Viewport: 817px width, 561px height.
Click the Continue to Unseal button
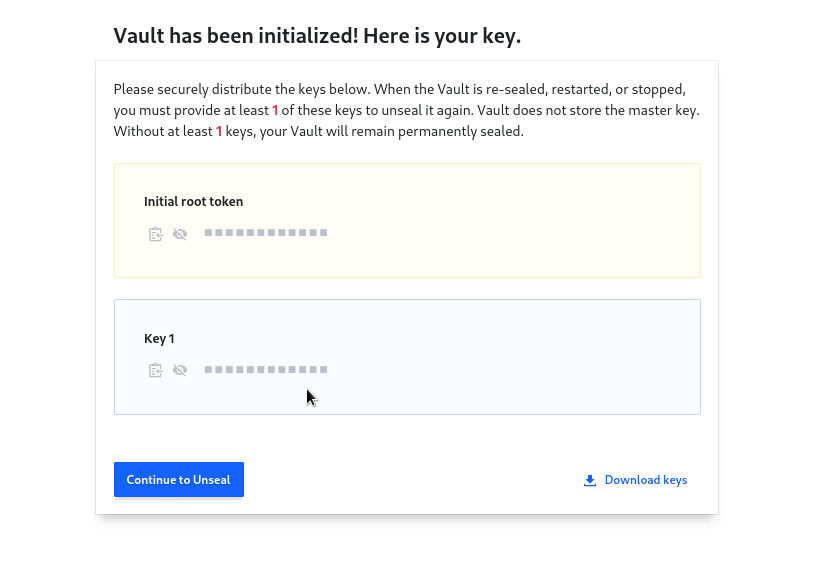179,479
